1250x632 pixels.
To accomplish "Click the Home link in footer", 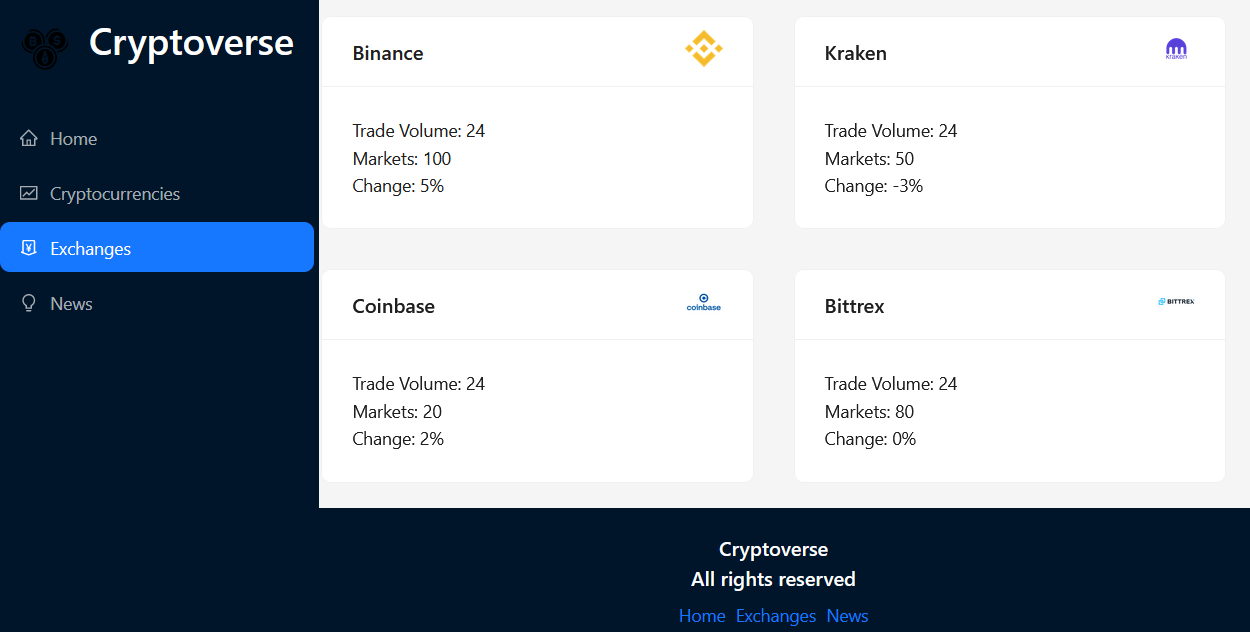I will (702, 616).
